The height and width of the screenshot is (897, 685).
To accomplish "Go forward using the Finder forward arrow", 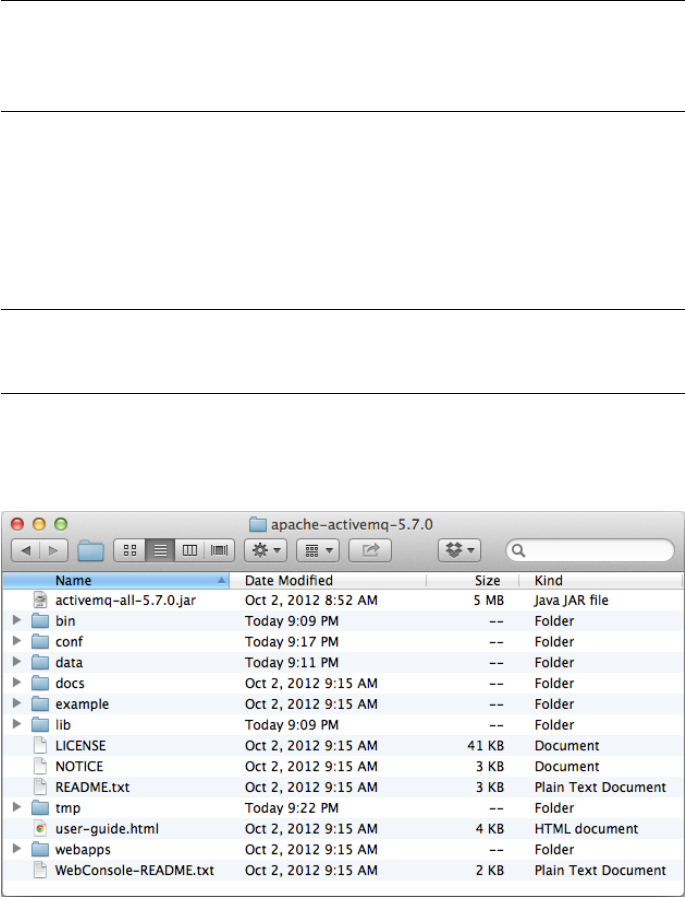I will coord(54,550).
